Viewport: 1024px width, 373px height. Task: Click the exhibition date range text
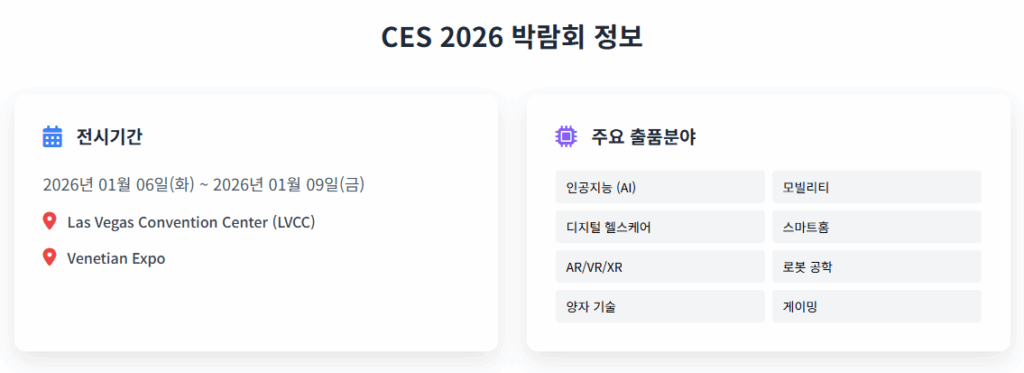pos(204,185)
